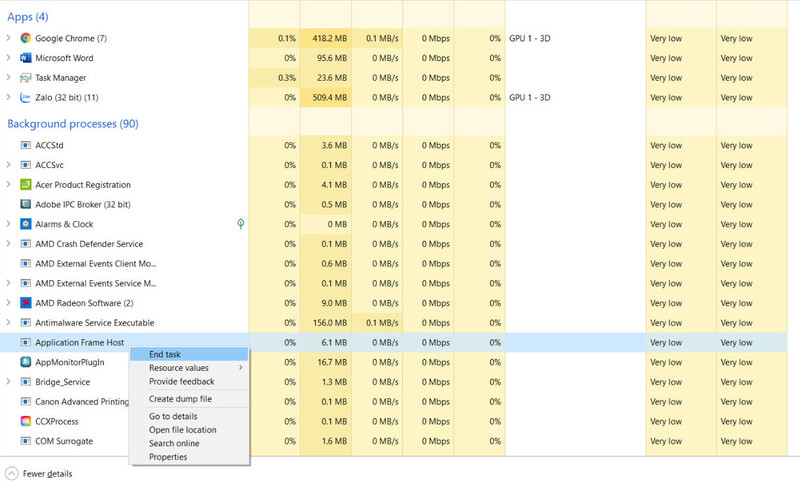Expand the AMD Crash Defender Service row
The height and width of the screenshot is (483, 800).
[x=8, y=243]
